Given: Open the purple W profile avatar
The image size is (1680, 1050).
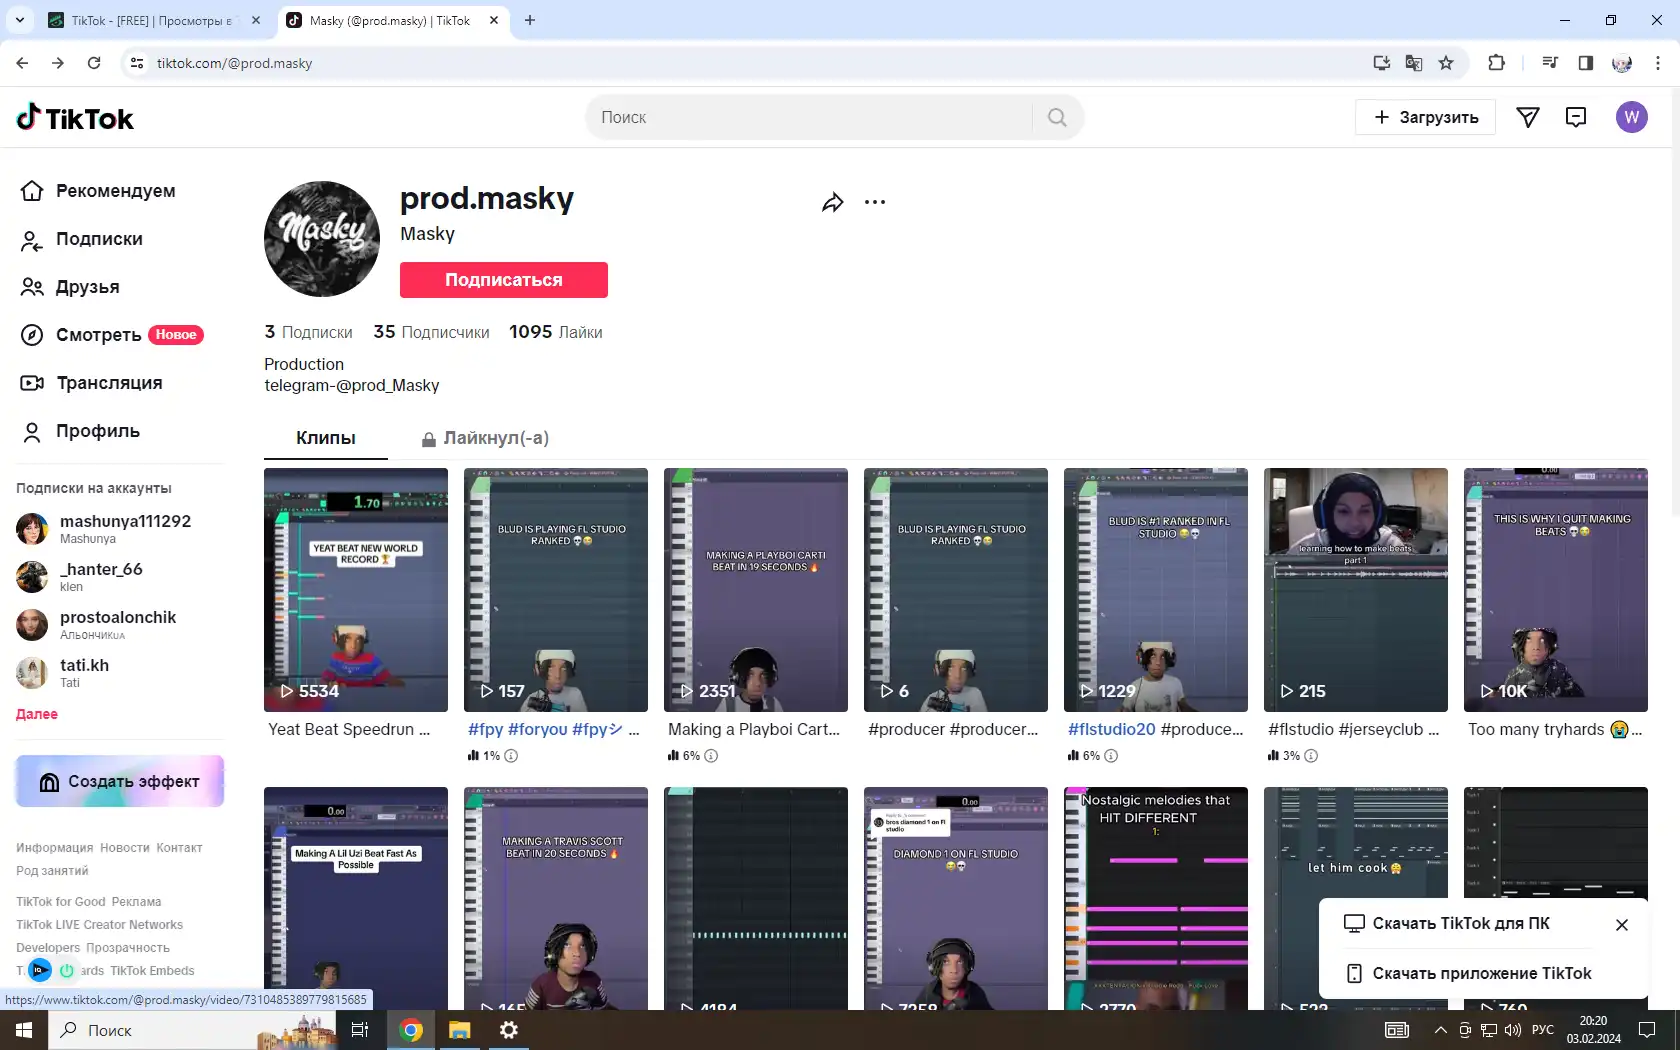Looking at the screenshot, I should click(x=1631, y=117).
